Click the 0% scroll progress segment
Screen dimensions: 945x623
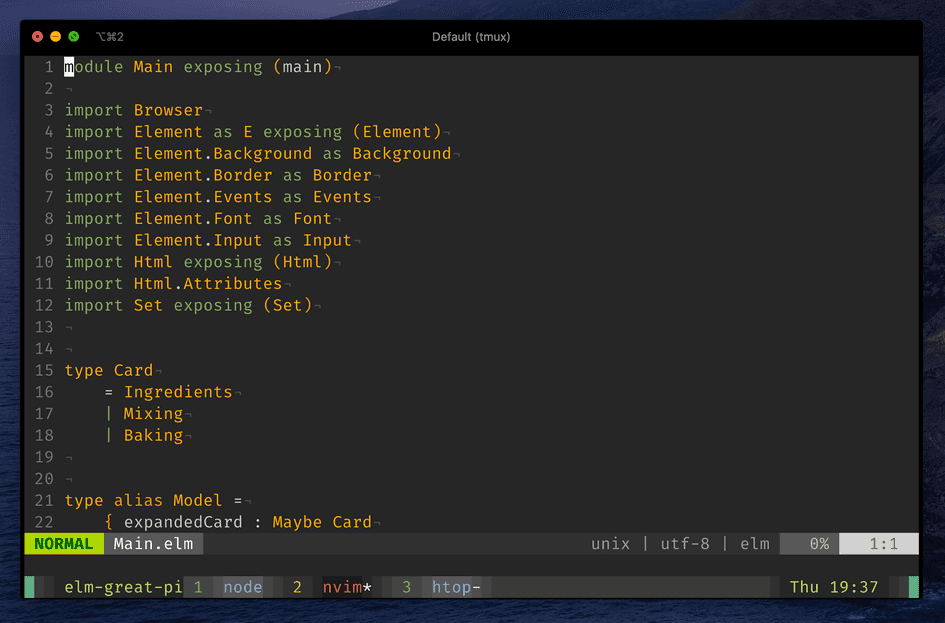pos(815,544)
